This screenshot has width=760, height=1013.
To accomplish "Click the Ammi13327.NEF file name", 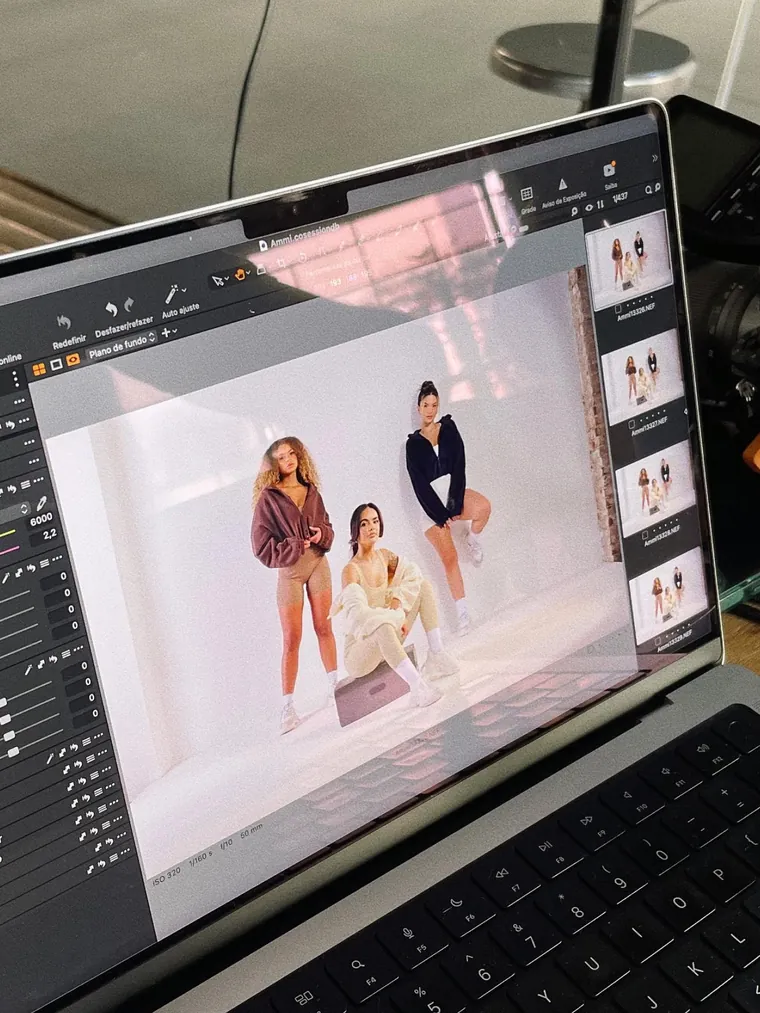I will (649, 427).
